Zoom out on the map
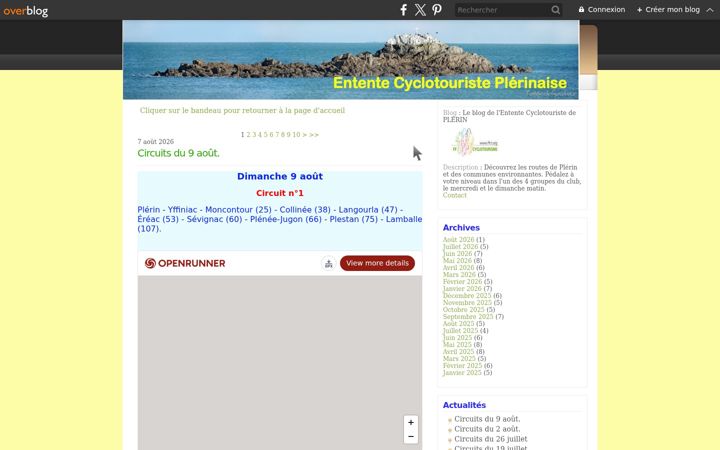Image resolution: width=720 pixels, height=450 pixels. (411, 436)
